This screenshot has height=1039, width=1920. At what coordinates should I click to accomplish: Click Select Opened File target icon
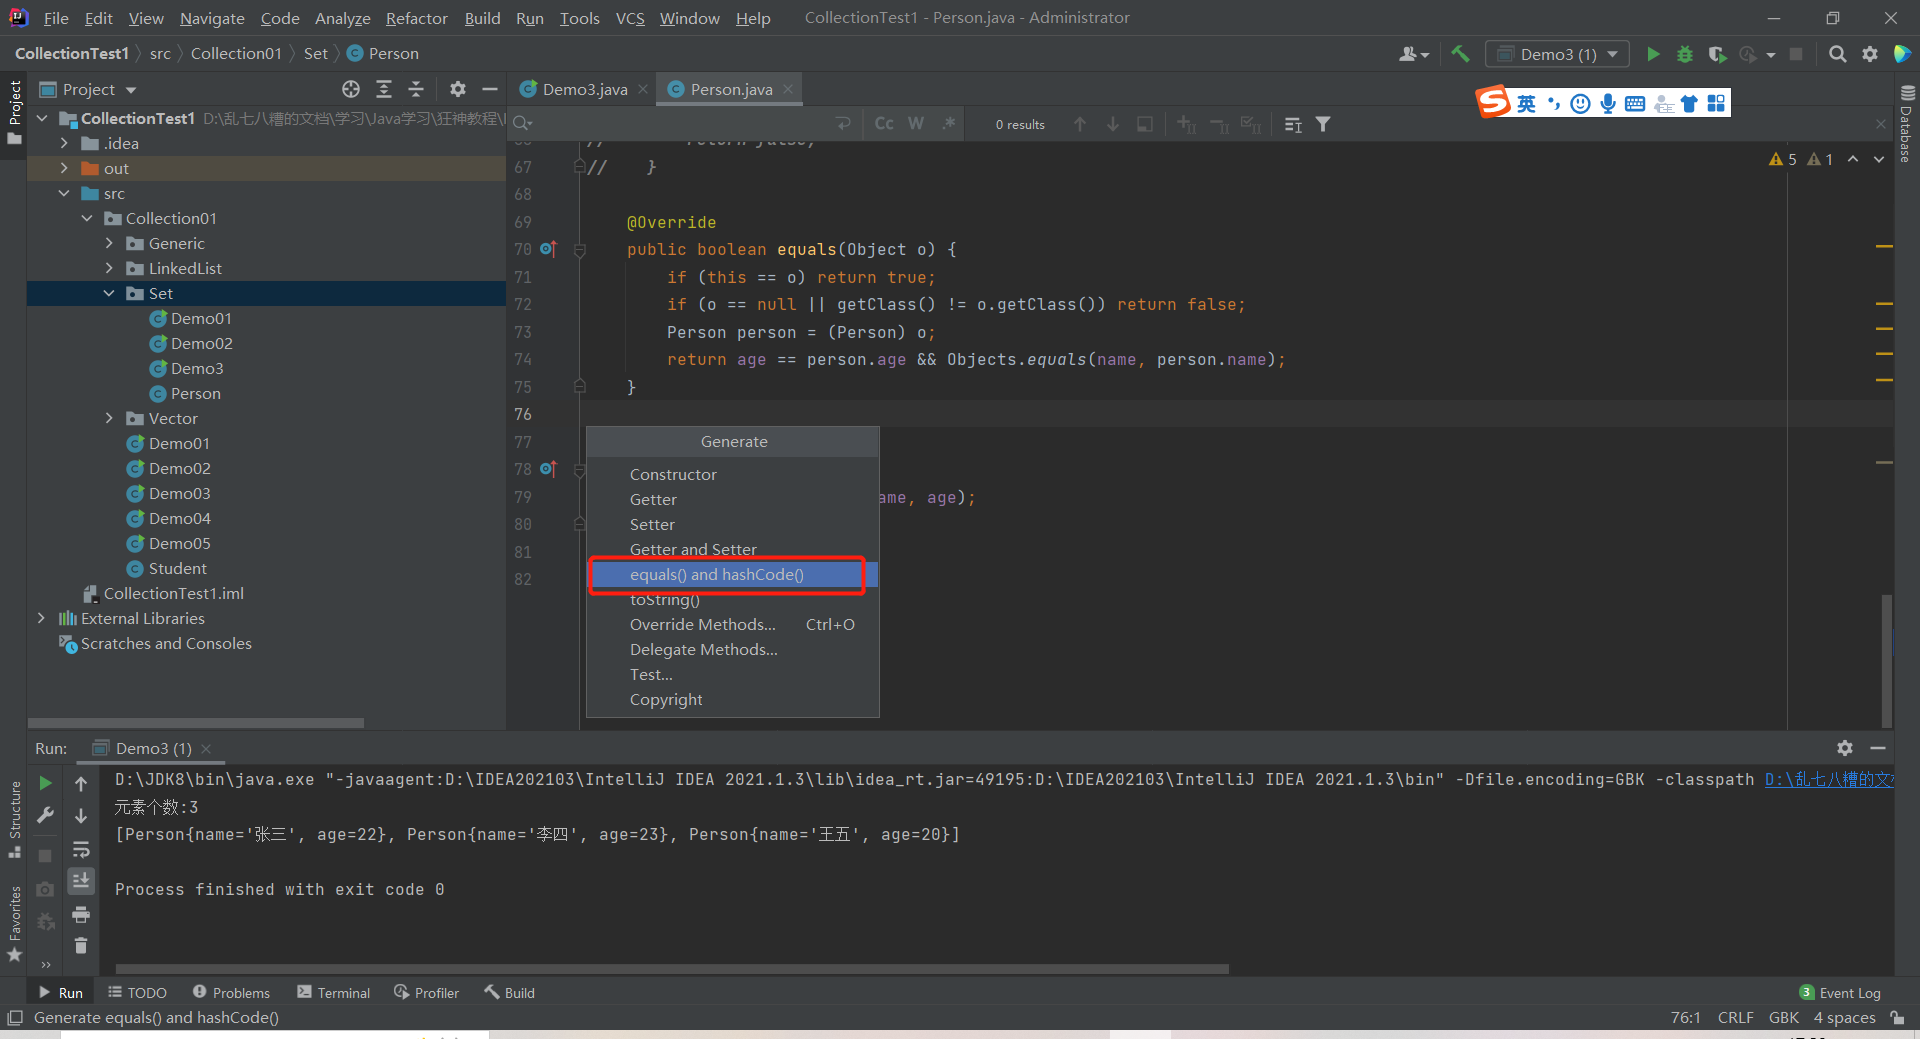[351, 89]
